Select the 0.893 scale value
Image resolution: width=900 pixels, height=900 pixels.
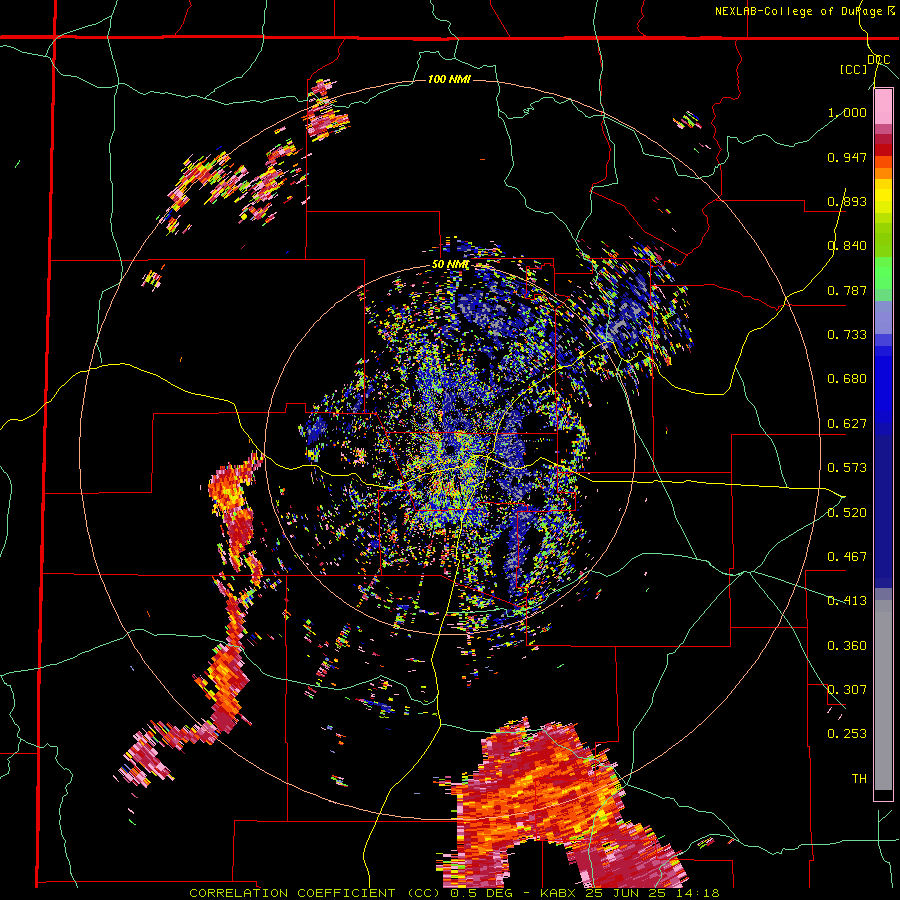pos(847,201)
